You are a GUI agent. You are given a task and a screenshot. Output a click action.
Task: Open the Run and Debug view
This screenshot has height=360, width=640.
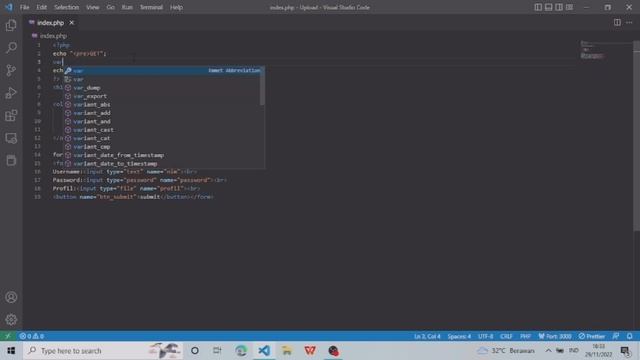point(11,93)
